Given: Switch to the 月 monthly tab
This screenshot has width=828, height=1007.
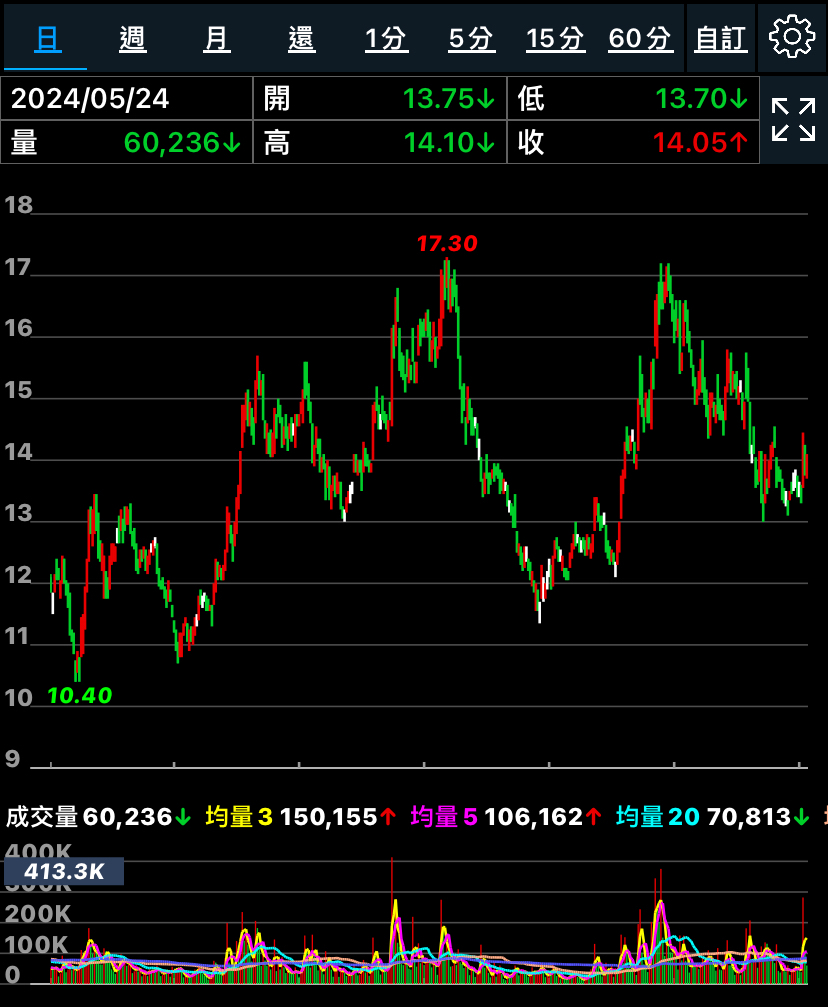Looking at the screenshot, I should [216, 39].
